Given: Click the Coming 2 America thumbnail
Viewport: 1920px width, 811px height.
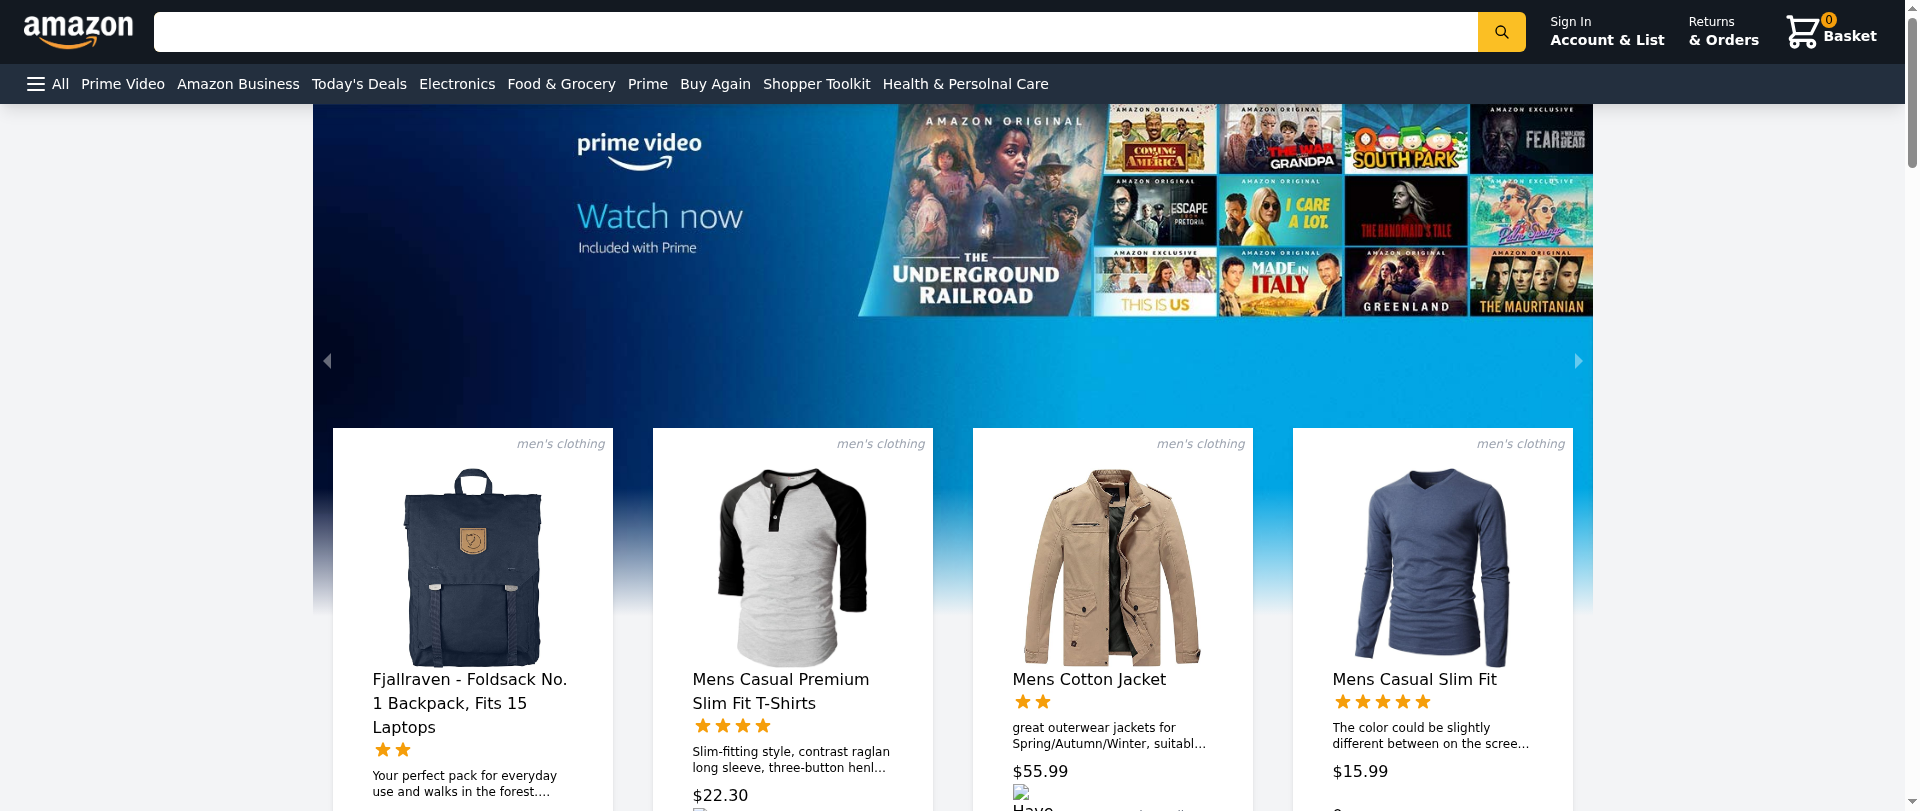Looking at the screenshot, I should click(x=1160, y=139).
